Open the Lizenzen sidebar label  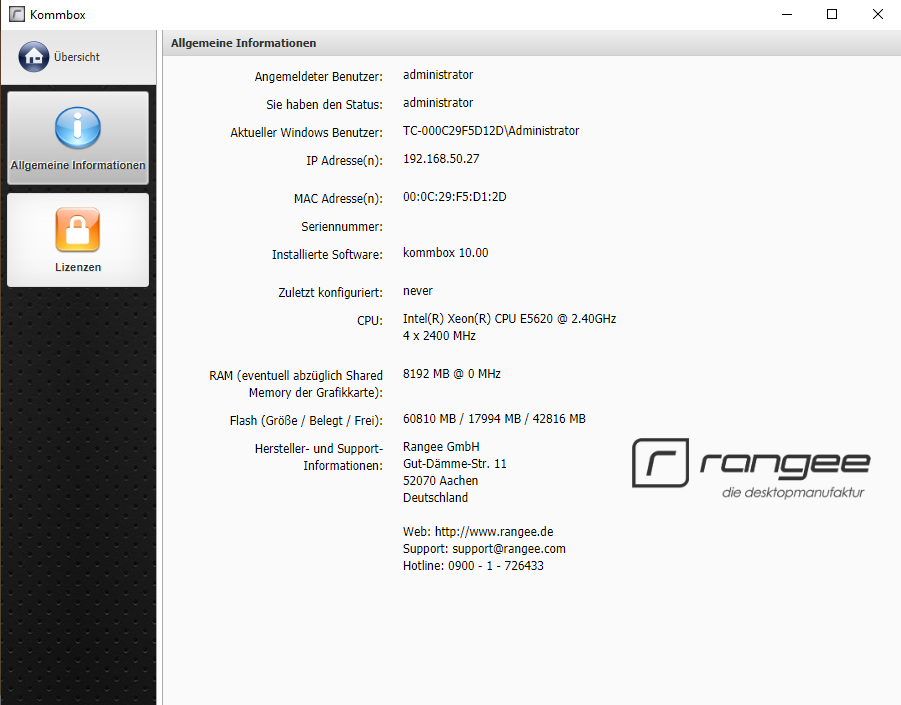click(78, 268)
